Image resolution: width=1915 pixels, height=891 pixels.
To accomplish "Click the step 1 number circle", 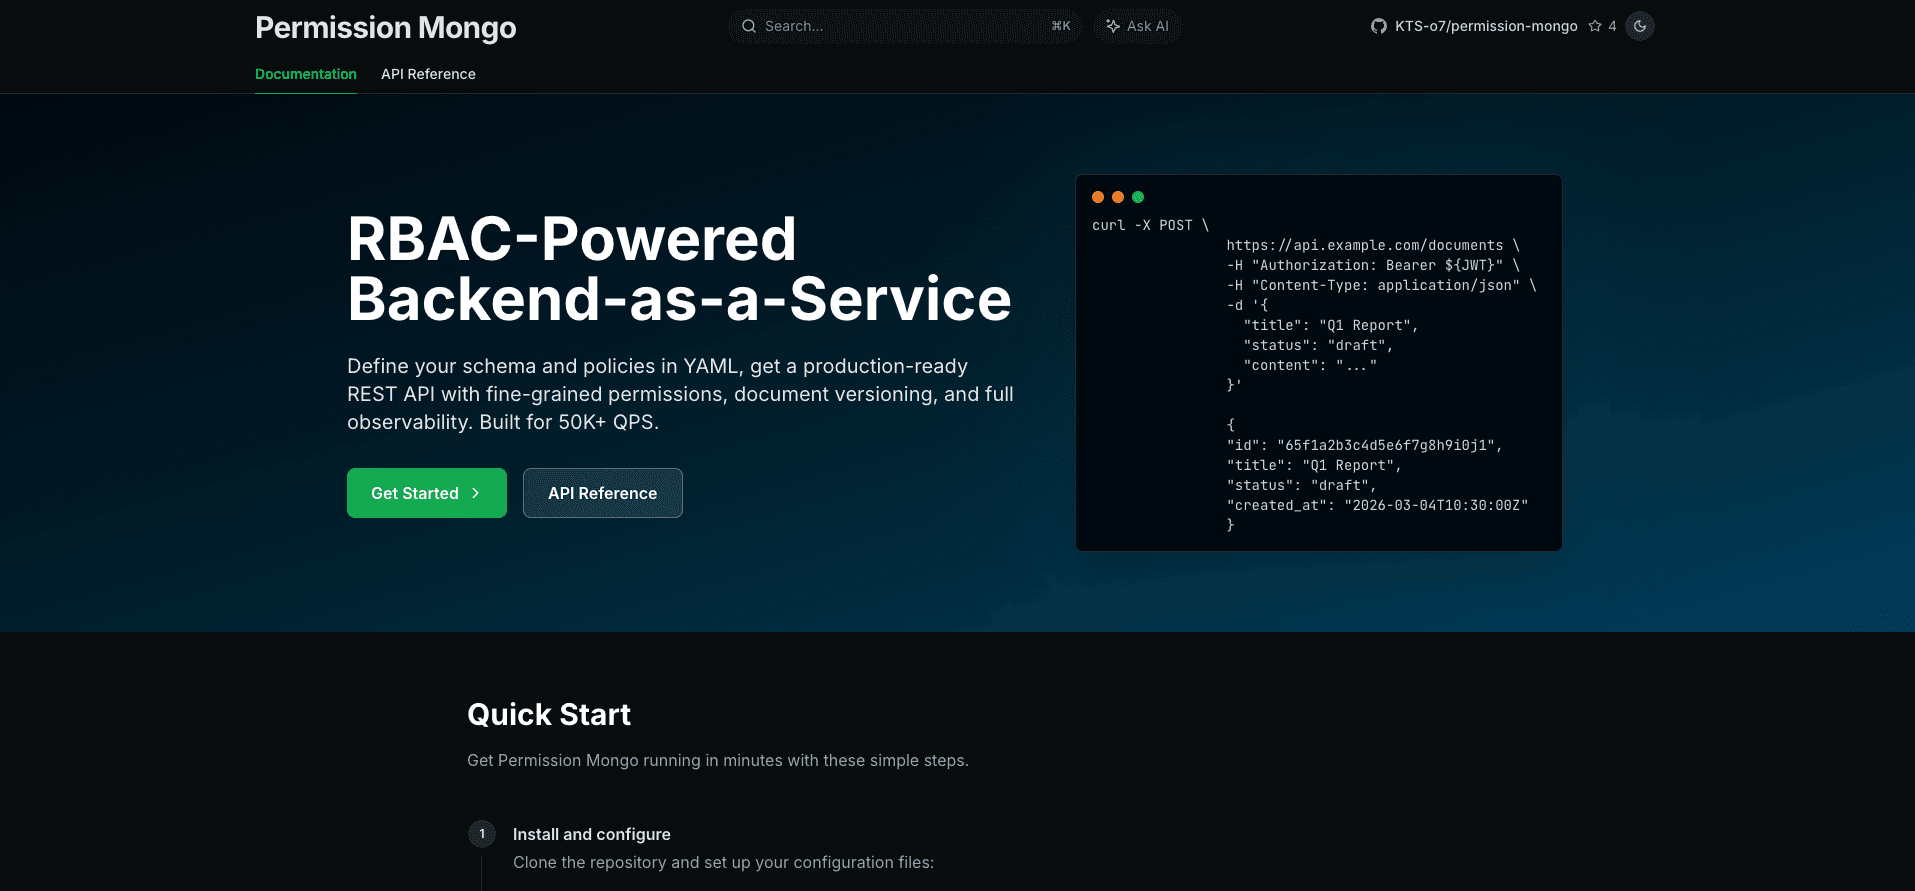I will 482,834.
